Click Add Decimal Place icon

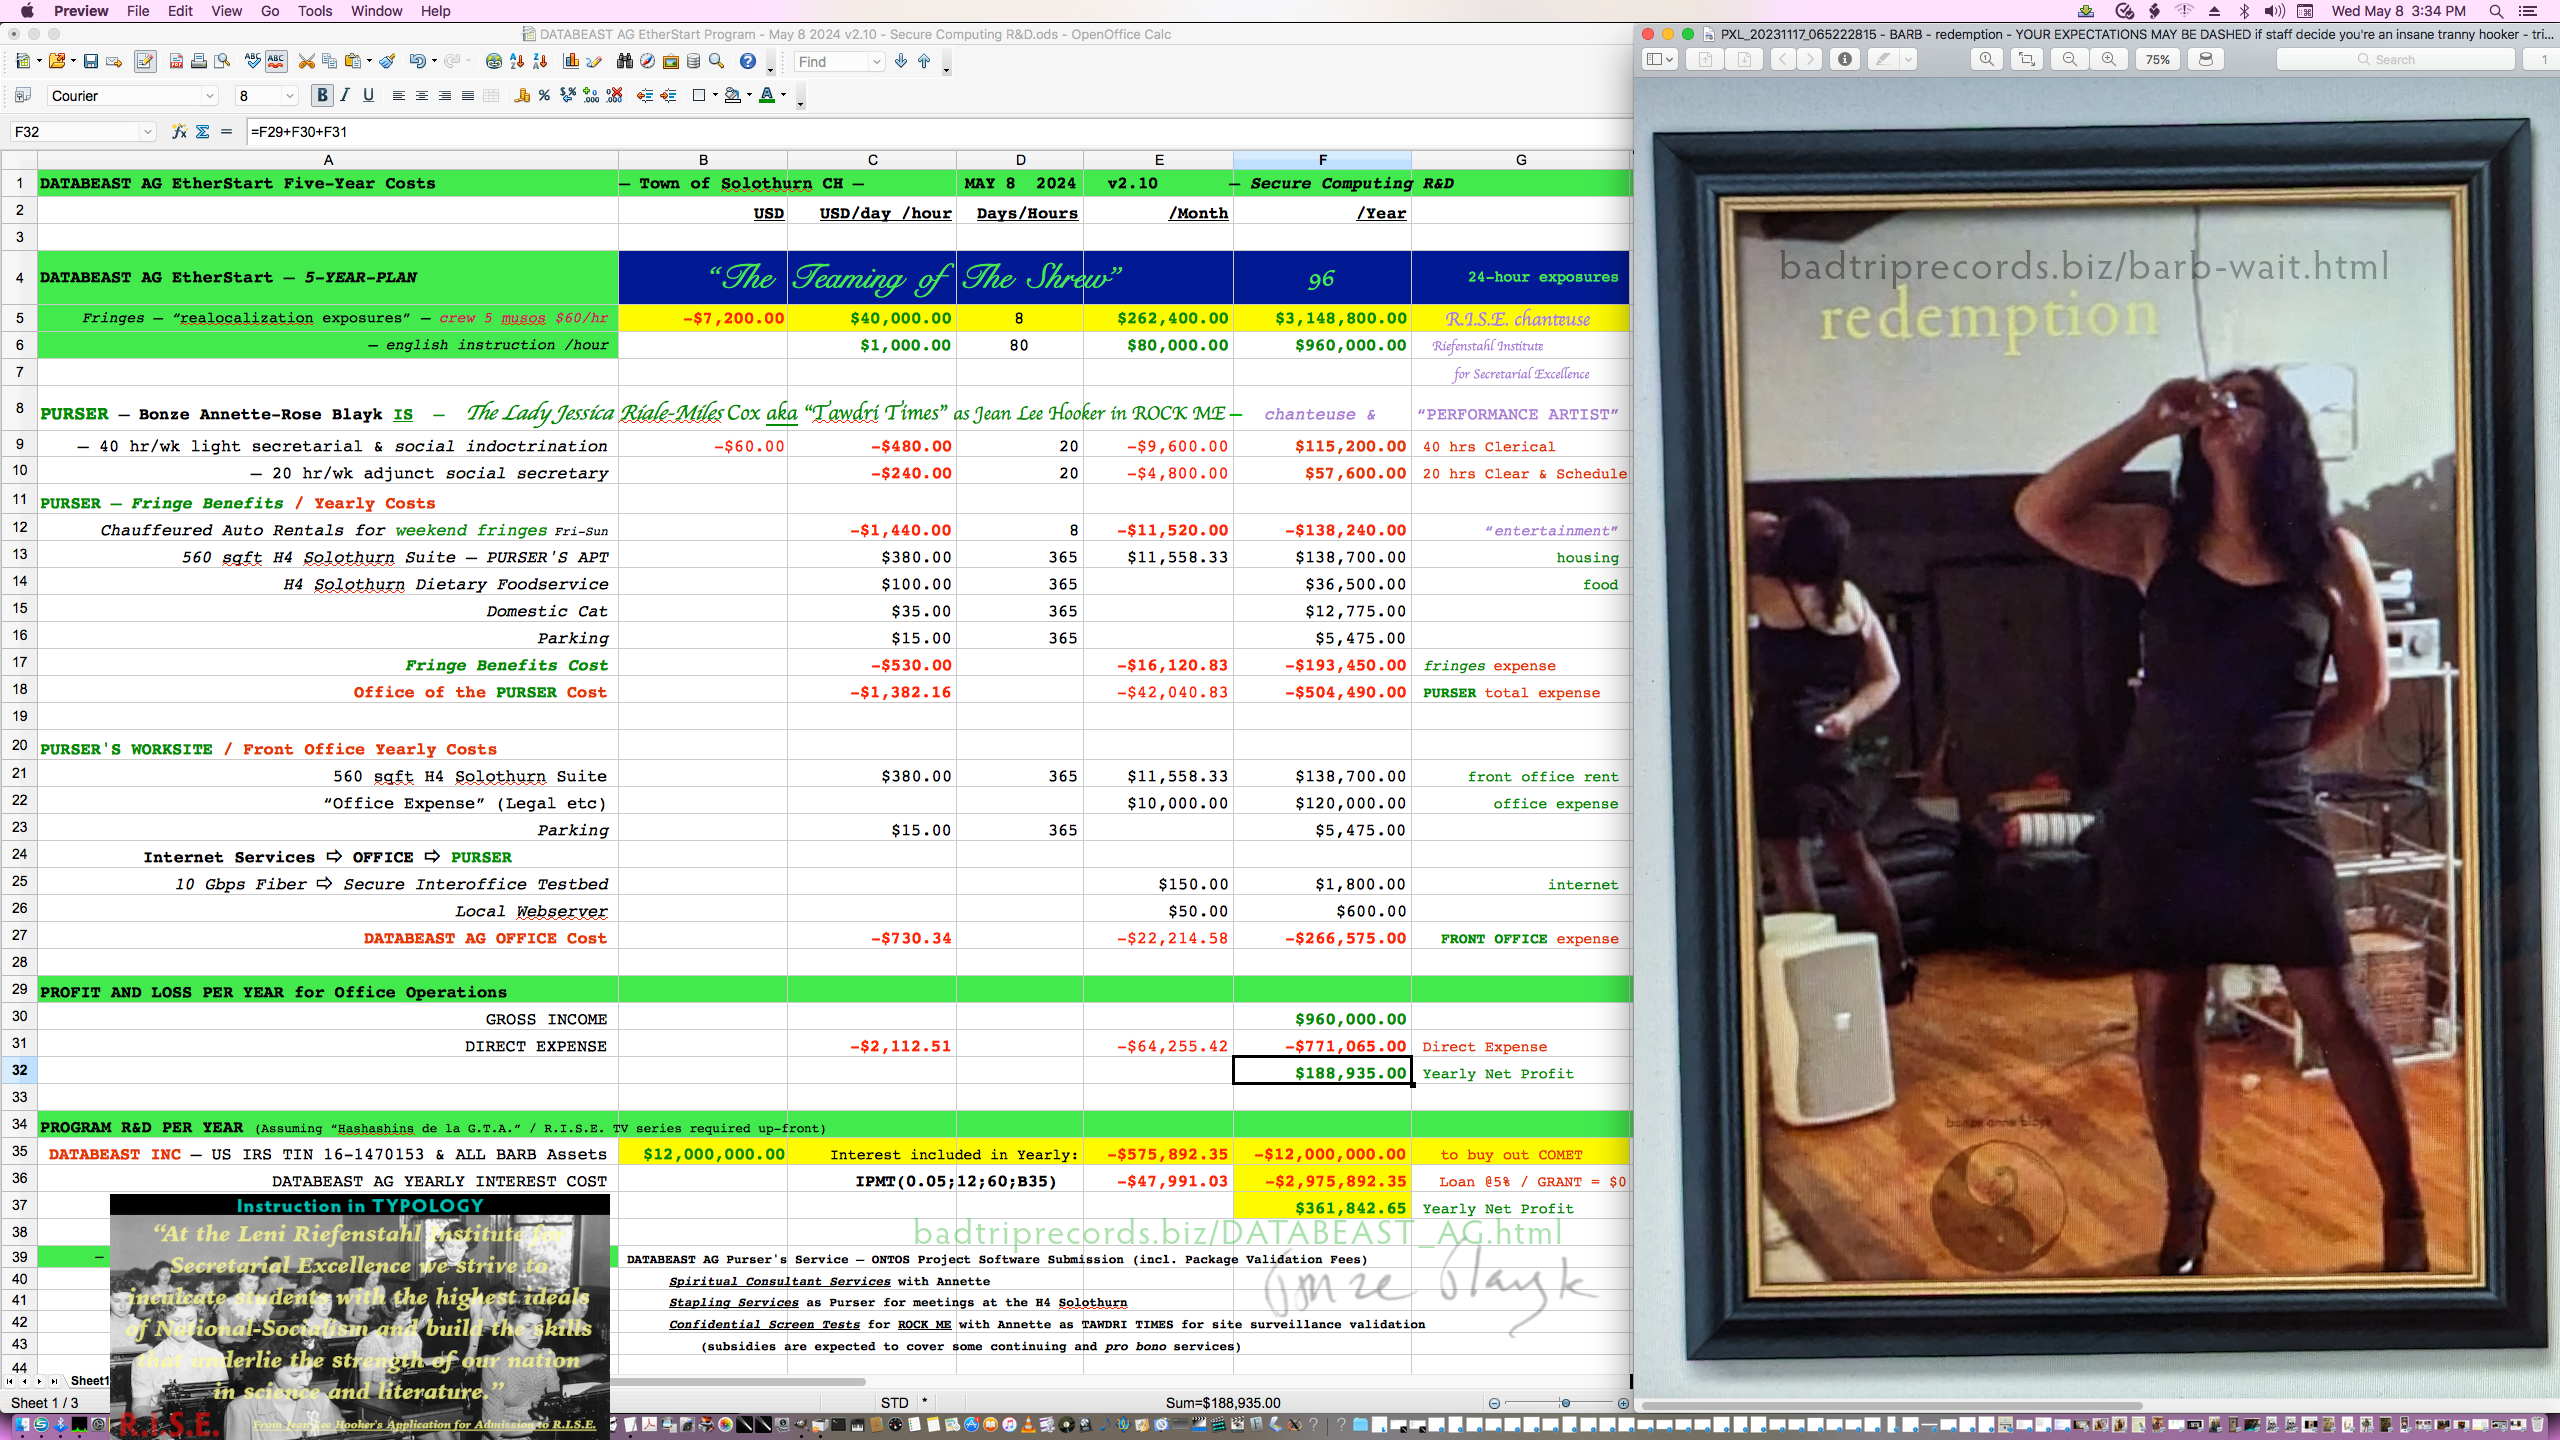click(591, 96)
